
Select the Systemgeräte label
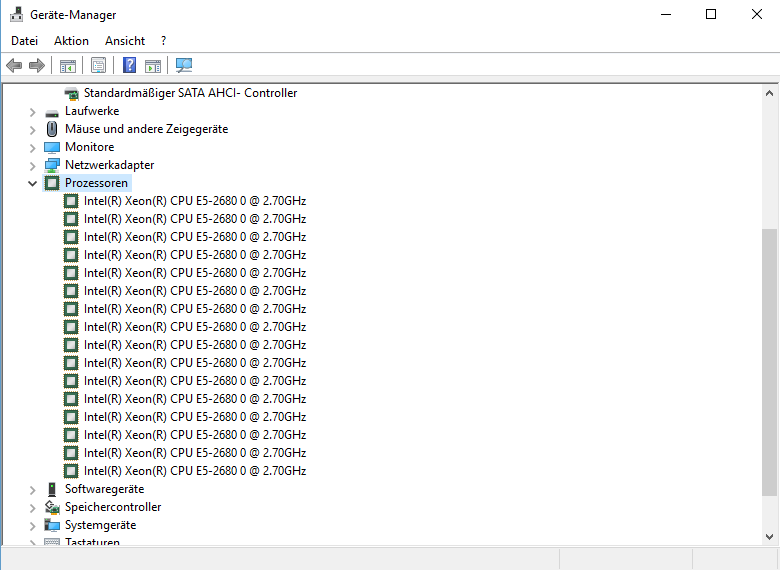click(x=100, y=525)
